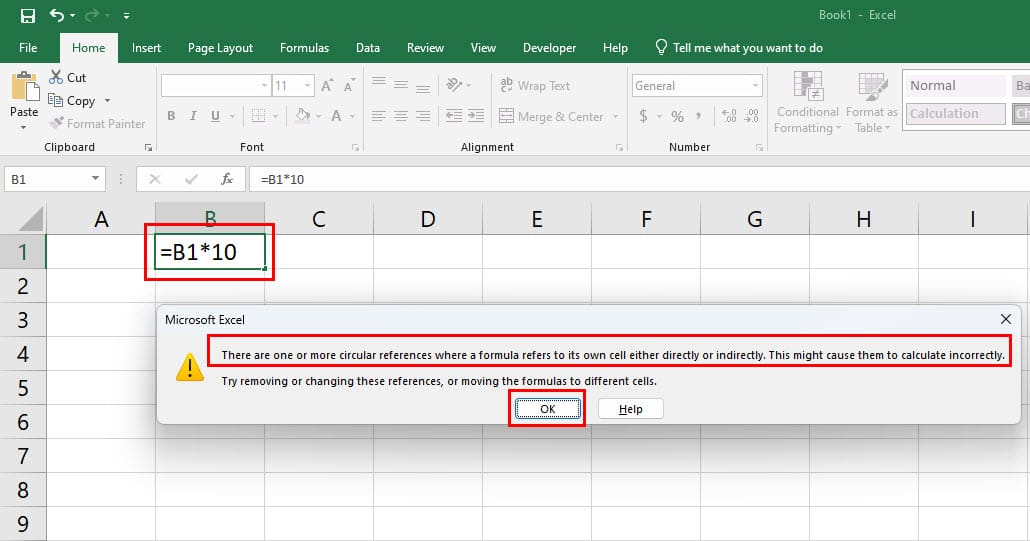The width and height of the screenshot is (1030, 541).
Task: Click the Orientation text angle icon
Action: coord(455,85)
